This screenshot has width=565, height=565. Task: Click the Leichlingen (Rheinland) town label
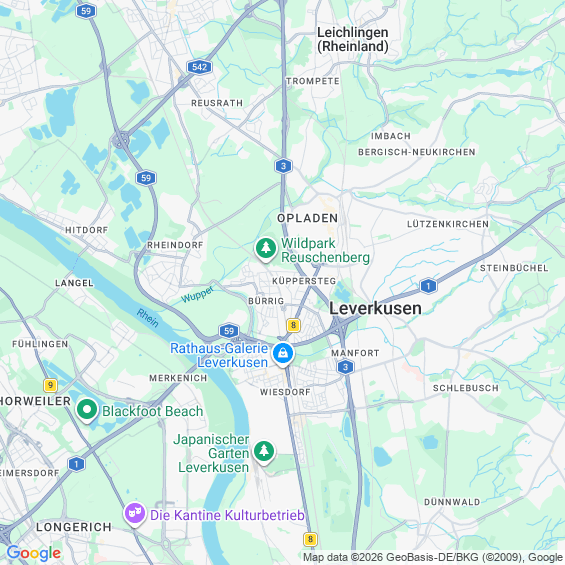pos(352,40)
